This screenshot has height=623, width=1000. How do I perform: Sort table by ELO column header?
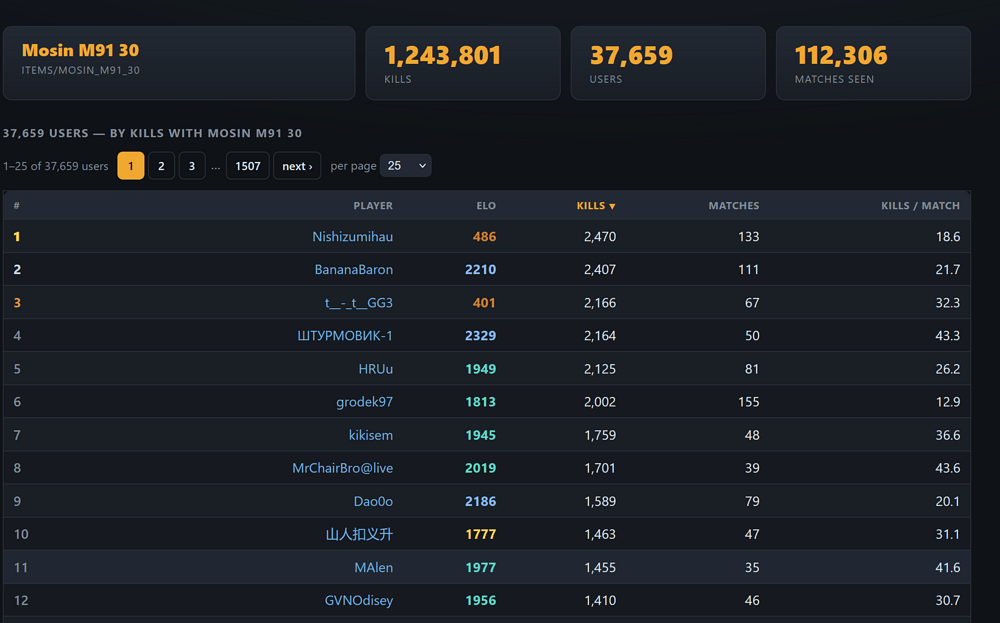coord(486,205)
